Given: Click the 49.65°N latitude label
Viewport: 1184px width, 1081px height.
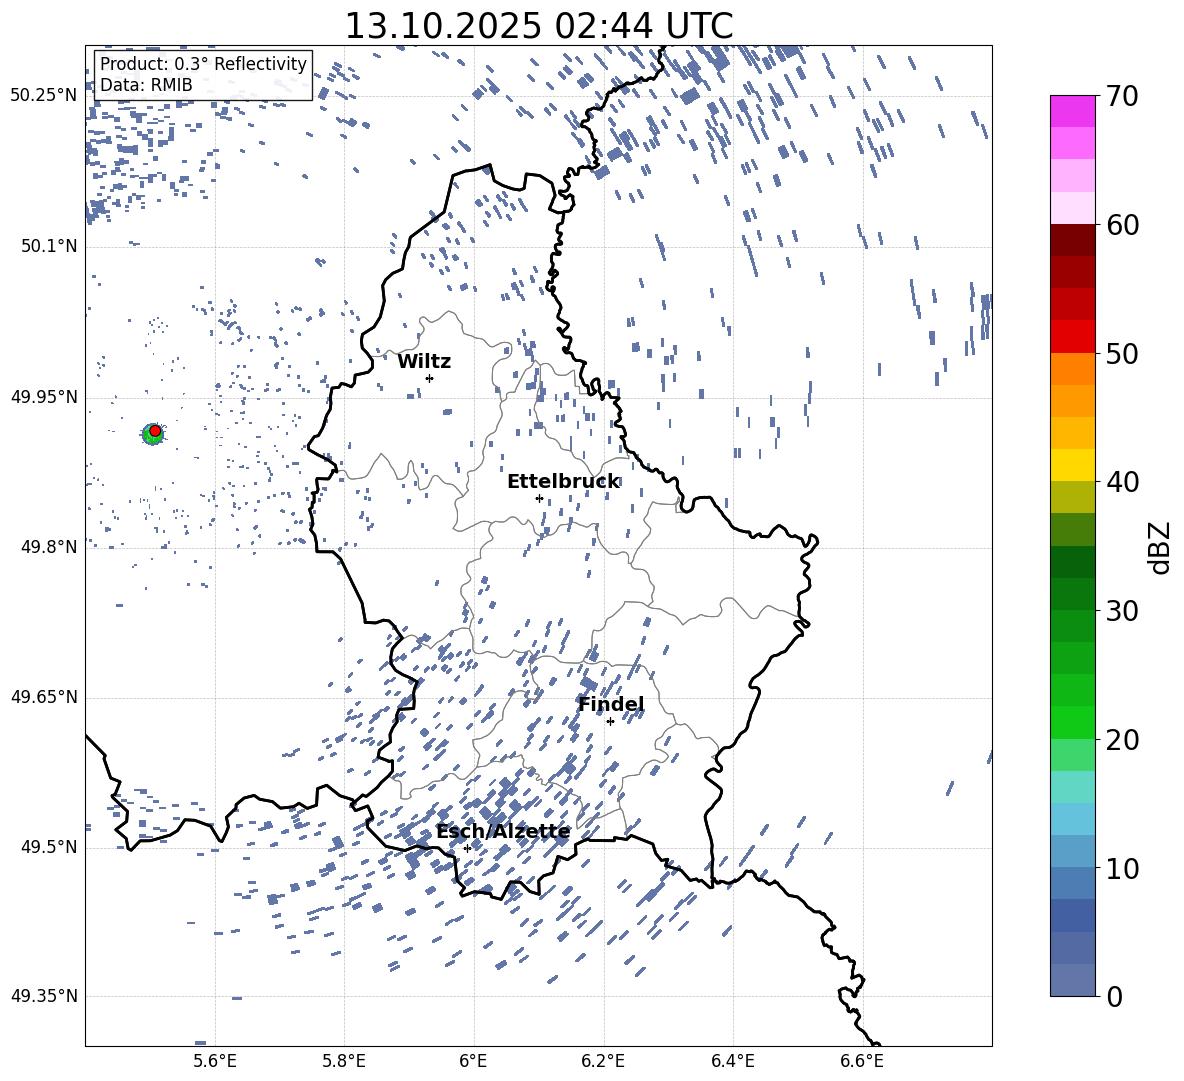Looking at the screenshot, I should [44, 697].
